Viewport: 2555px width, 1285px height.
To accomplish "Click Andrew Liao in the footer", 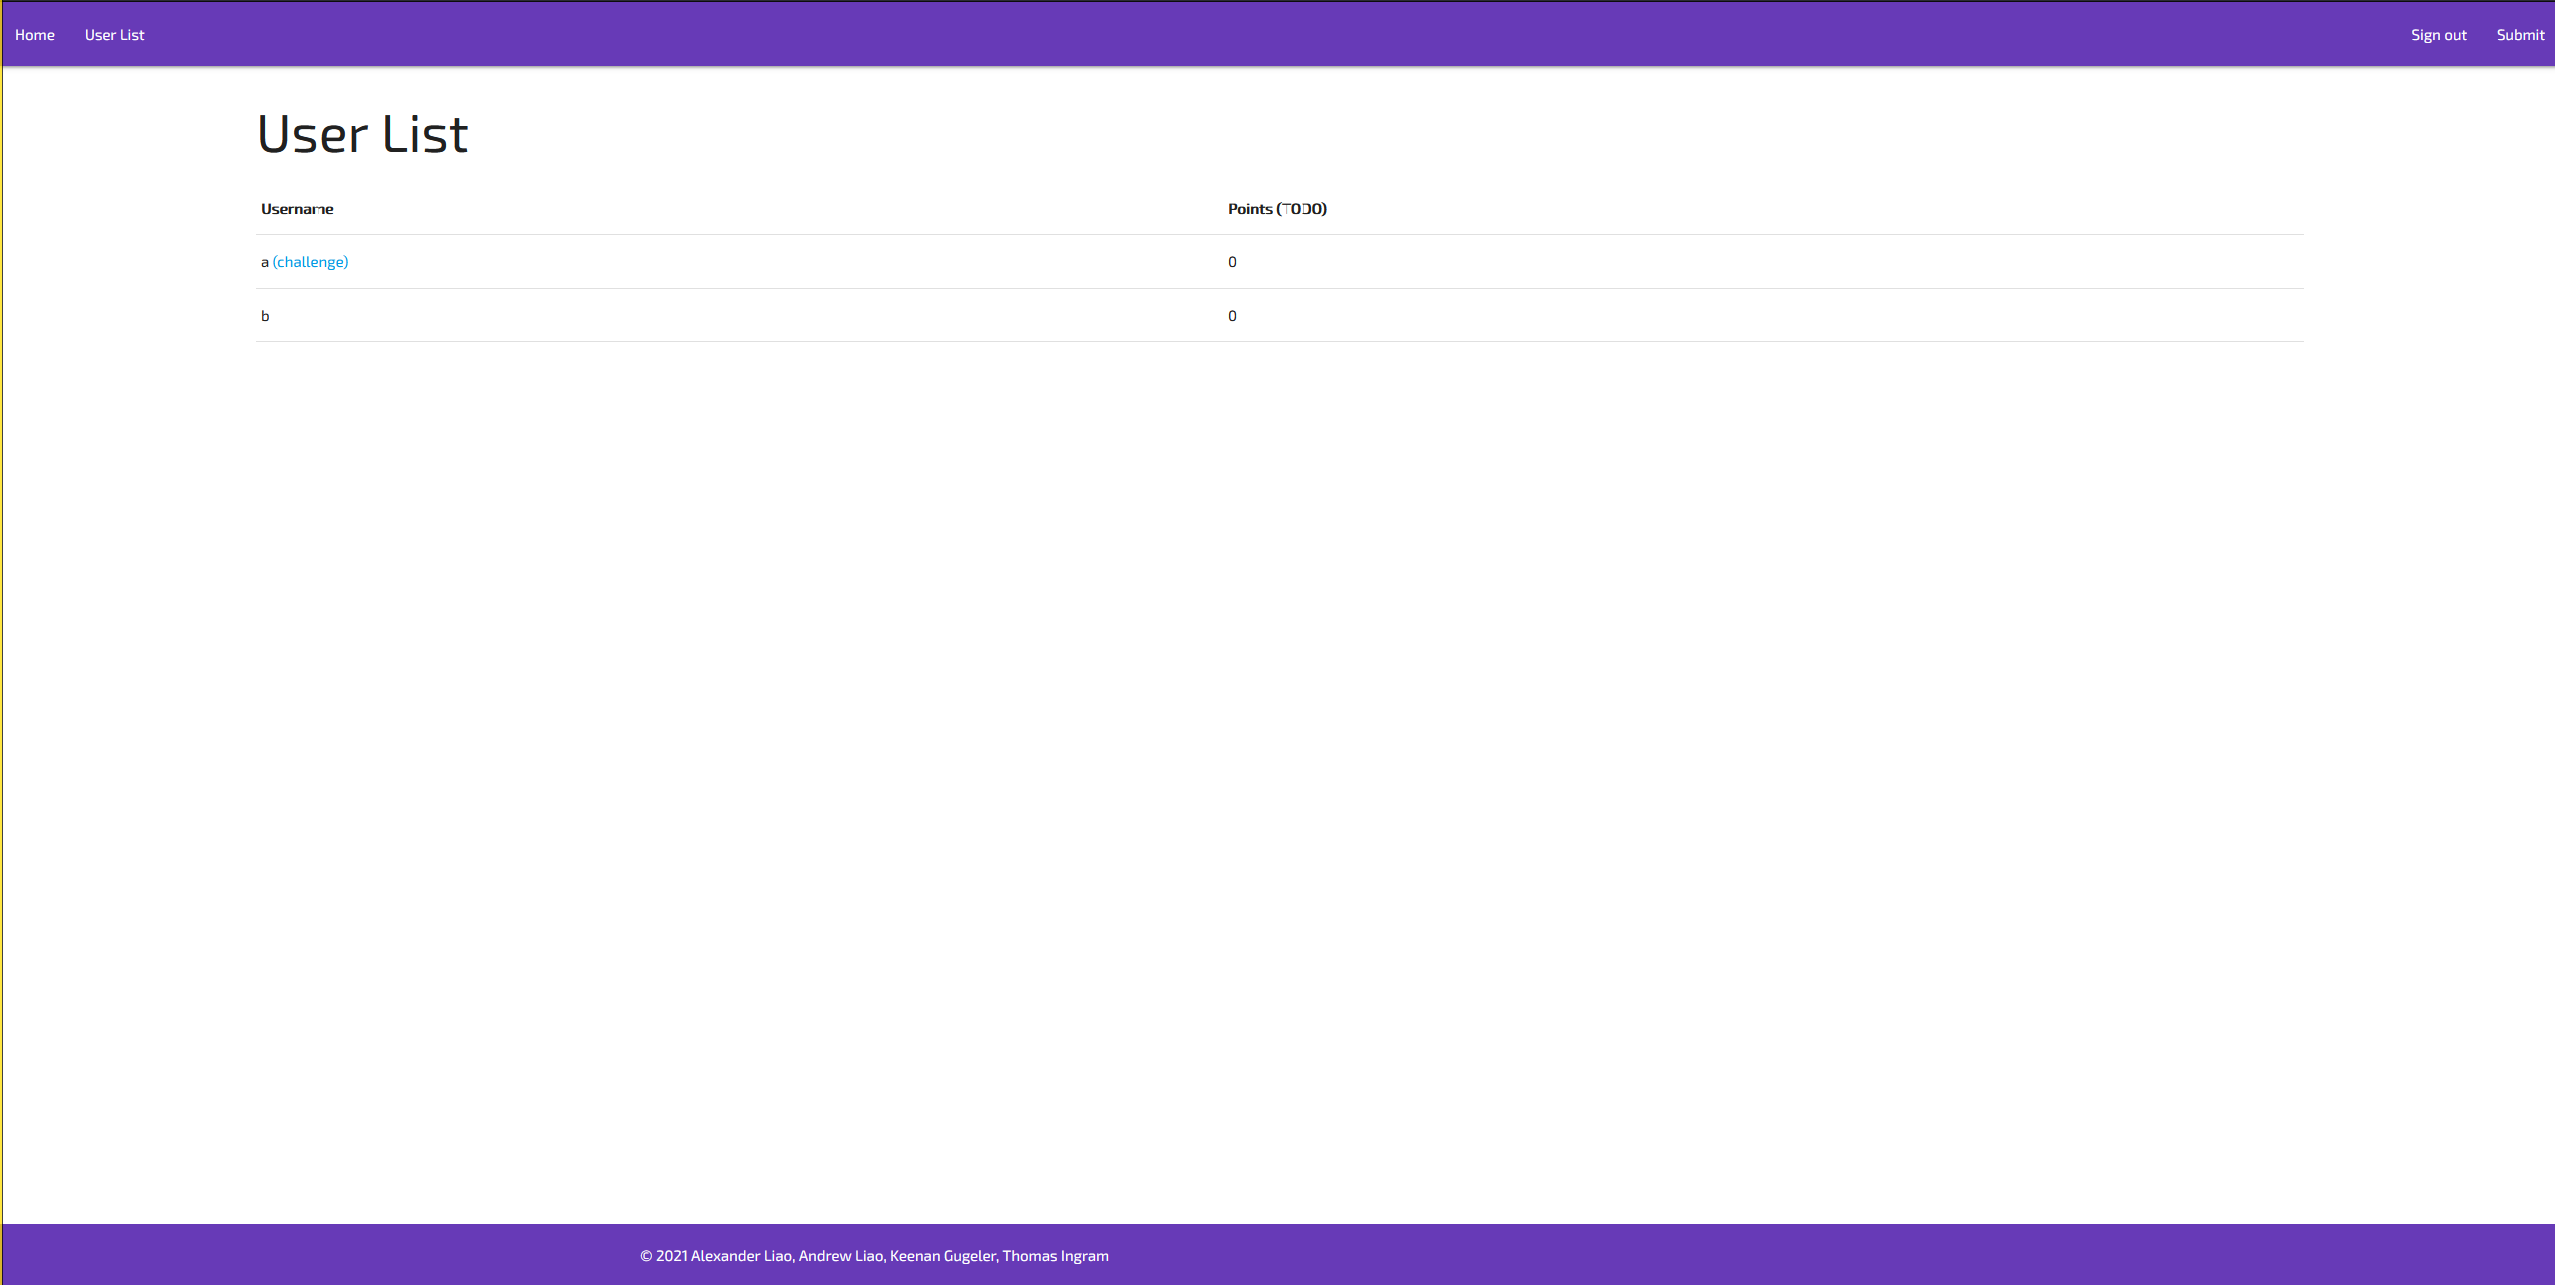I will tap(840, 1256).
